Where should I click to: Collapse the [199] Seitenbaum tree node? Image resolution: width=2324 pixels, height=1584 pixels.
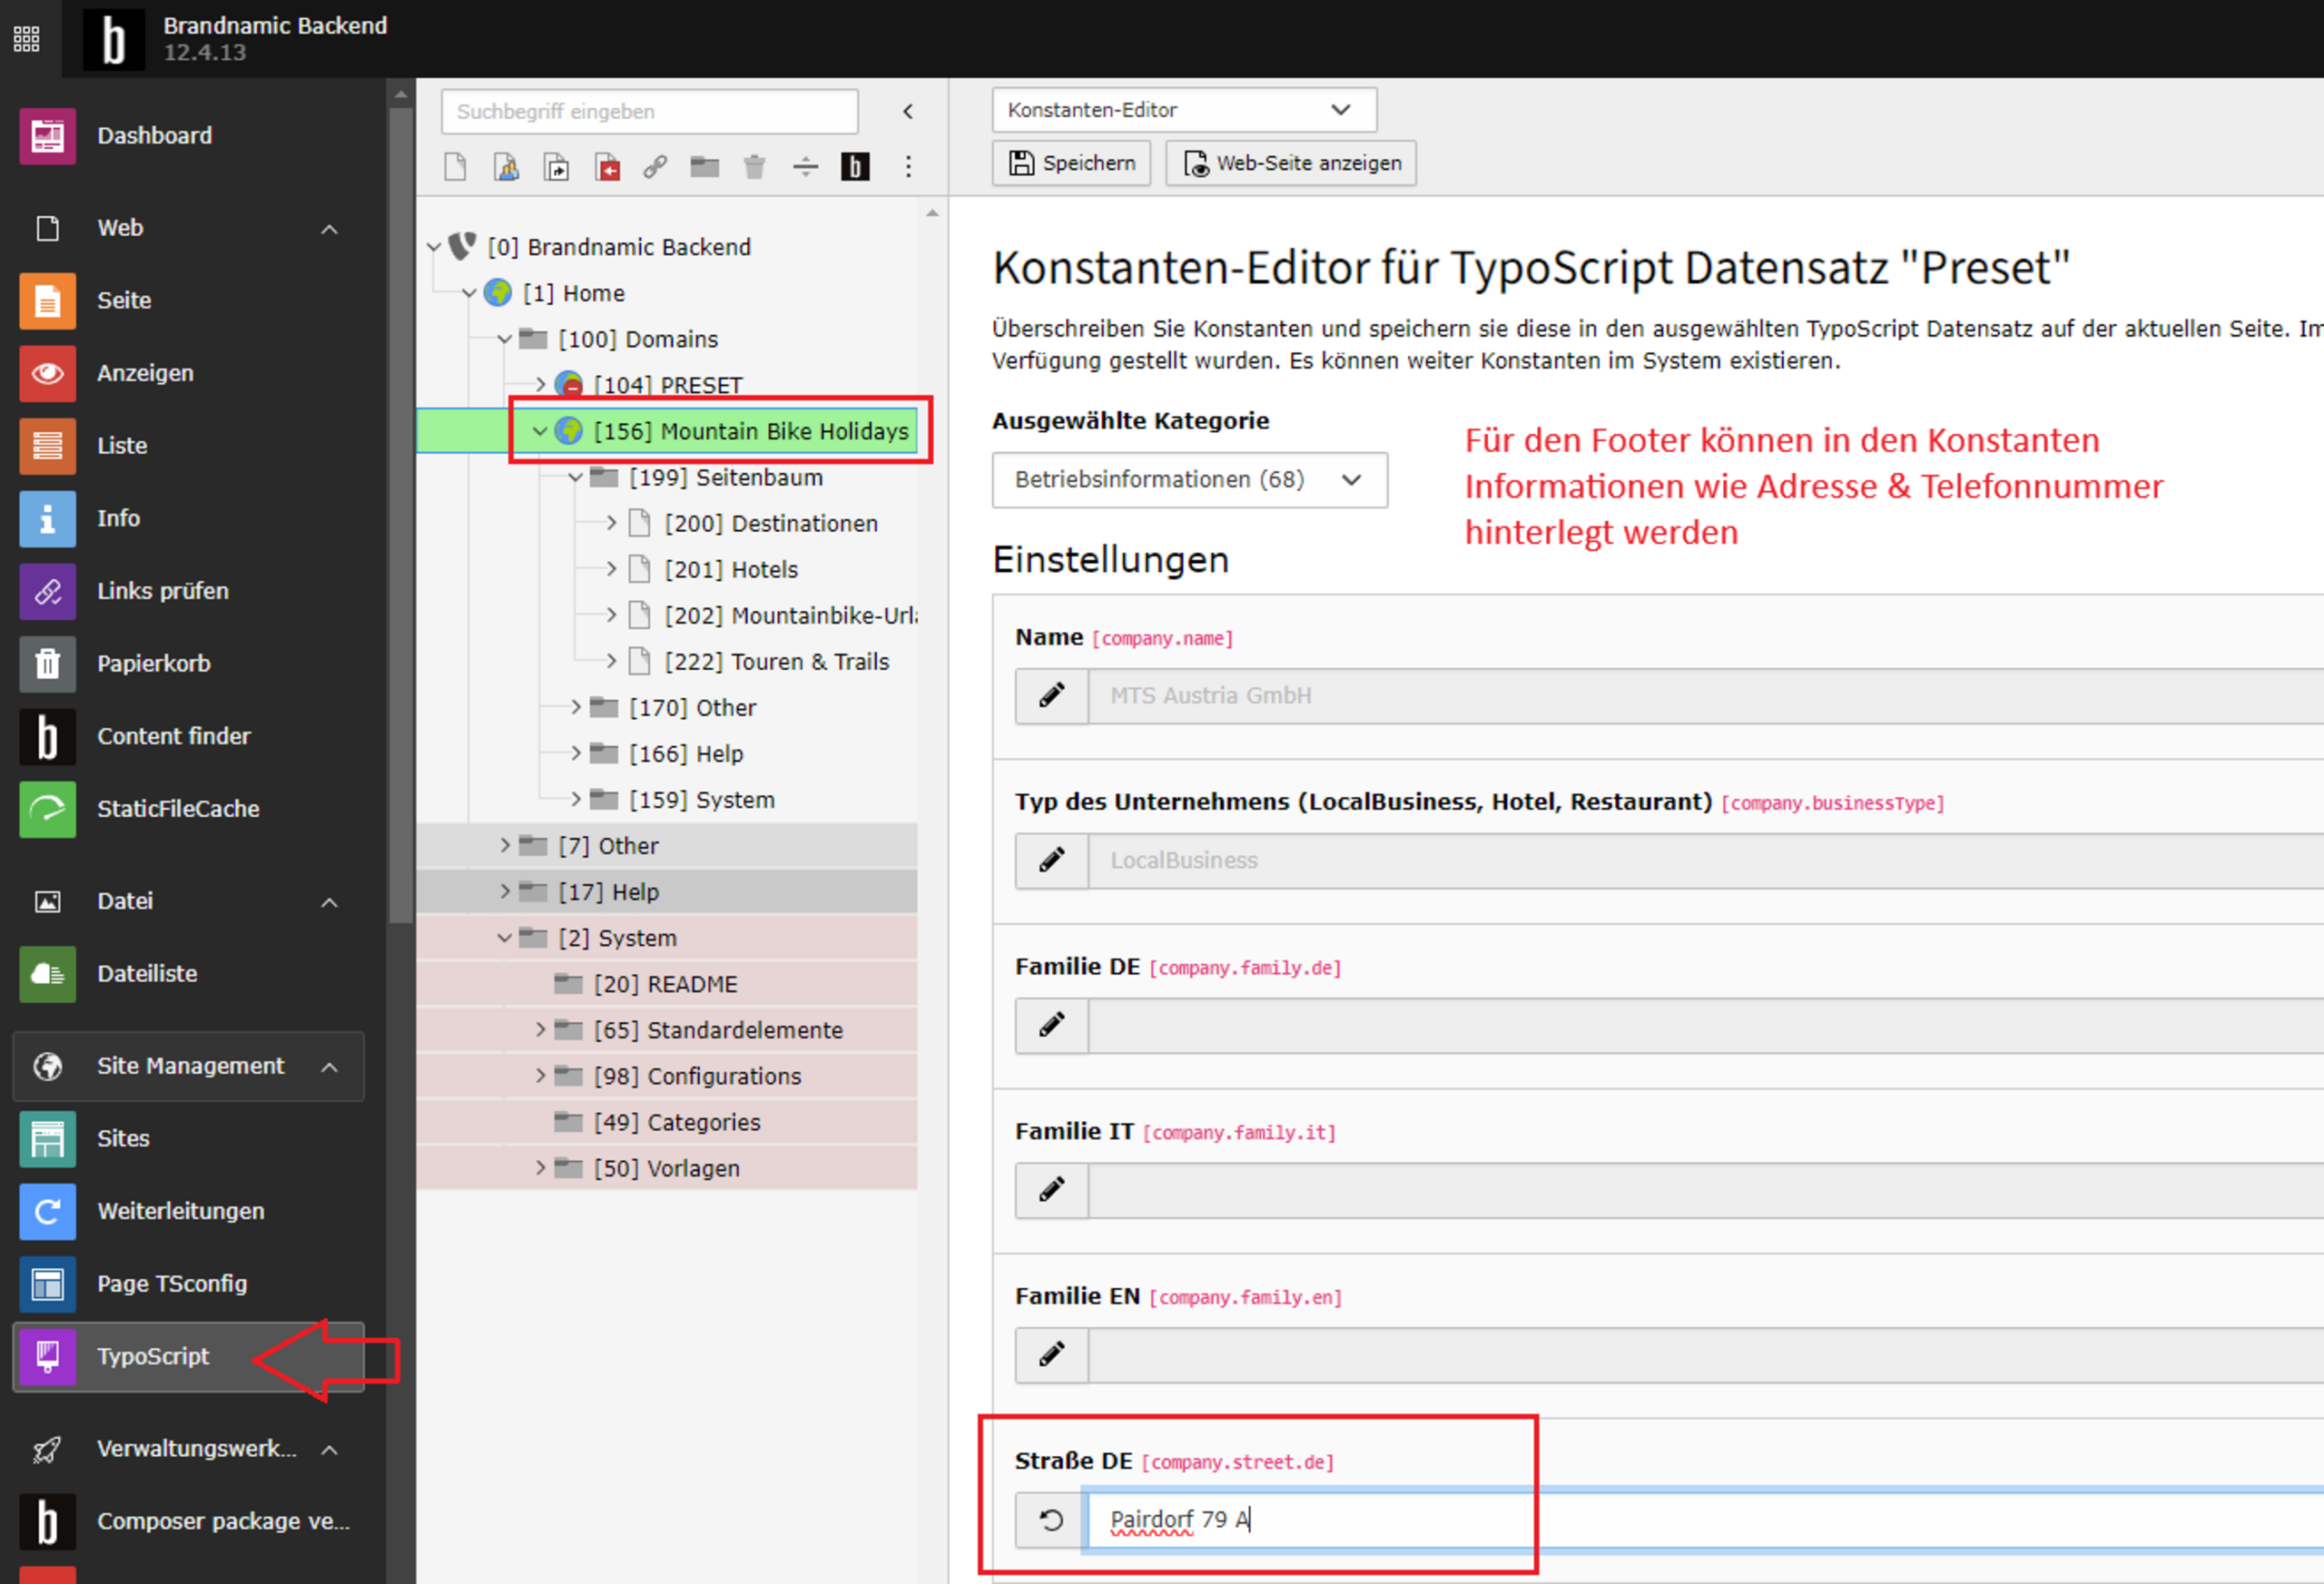point(575,478)
